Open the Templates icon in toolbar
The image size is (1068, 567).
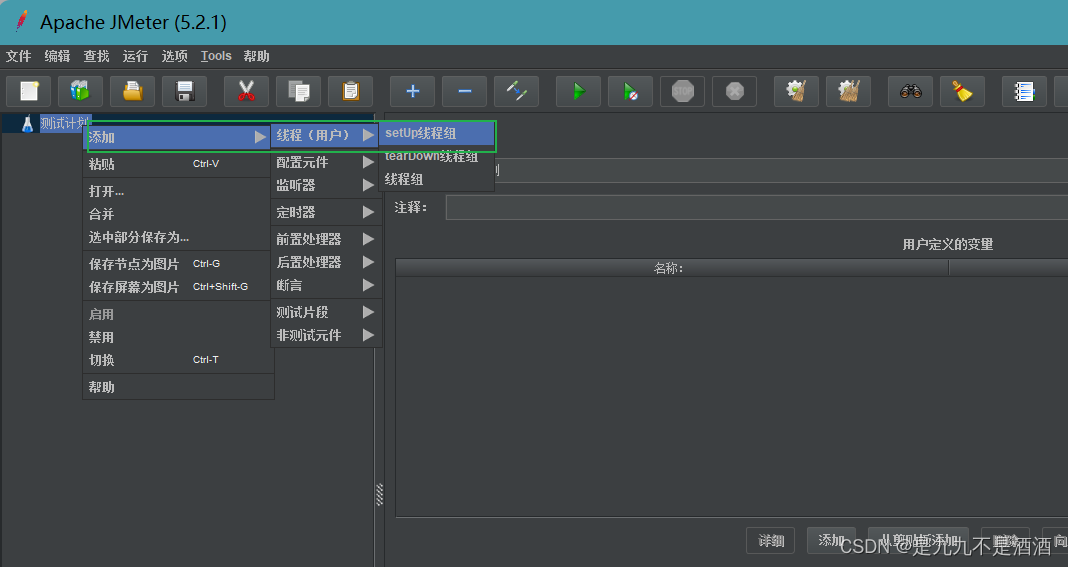[80, 91]
